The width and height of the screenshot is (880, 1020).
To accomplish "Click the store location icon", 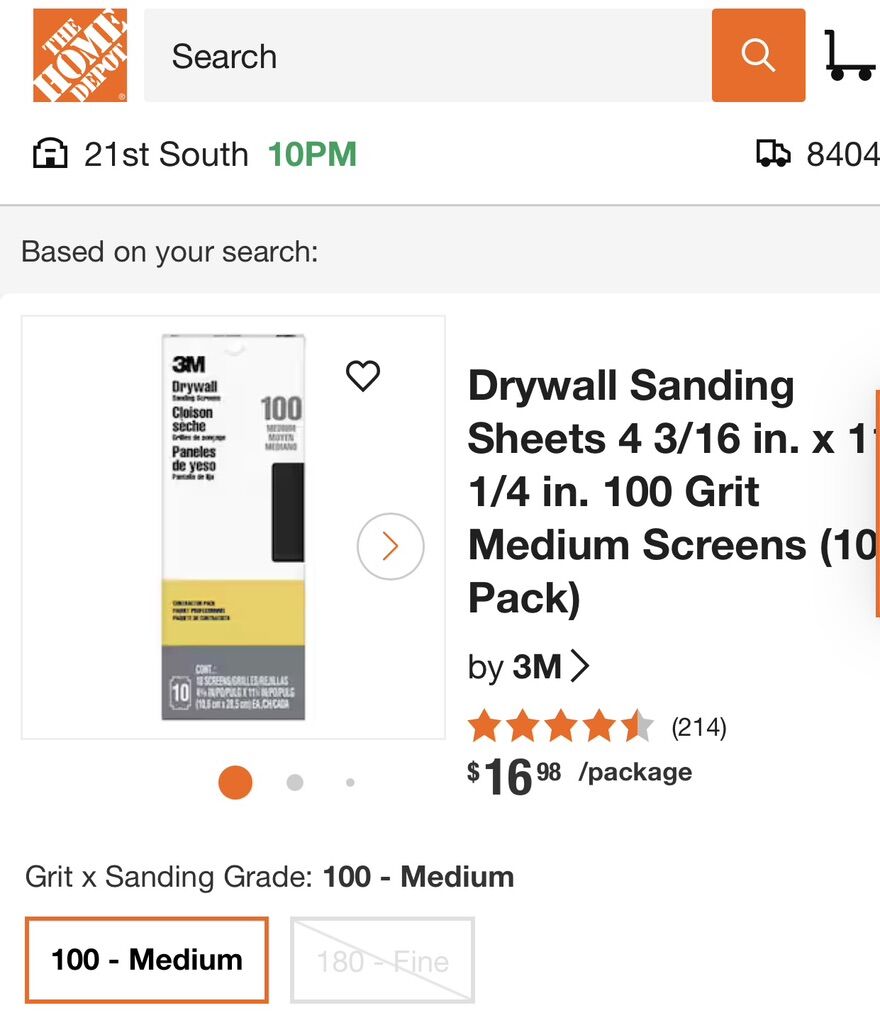I will pos(50,155).
